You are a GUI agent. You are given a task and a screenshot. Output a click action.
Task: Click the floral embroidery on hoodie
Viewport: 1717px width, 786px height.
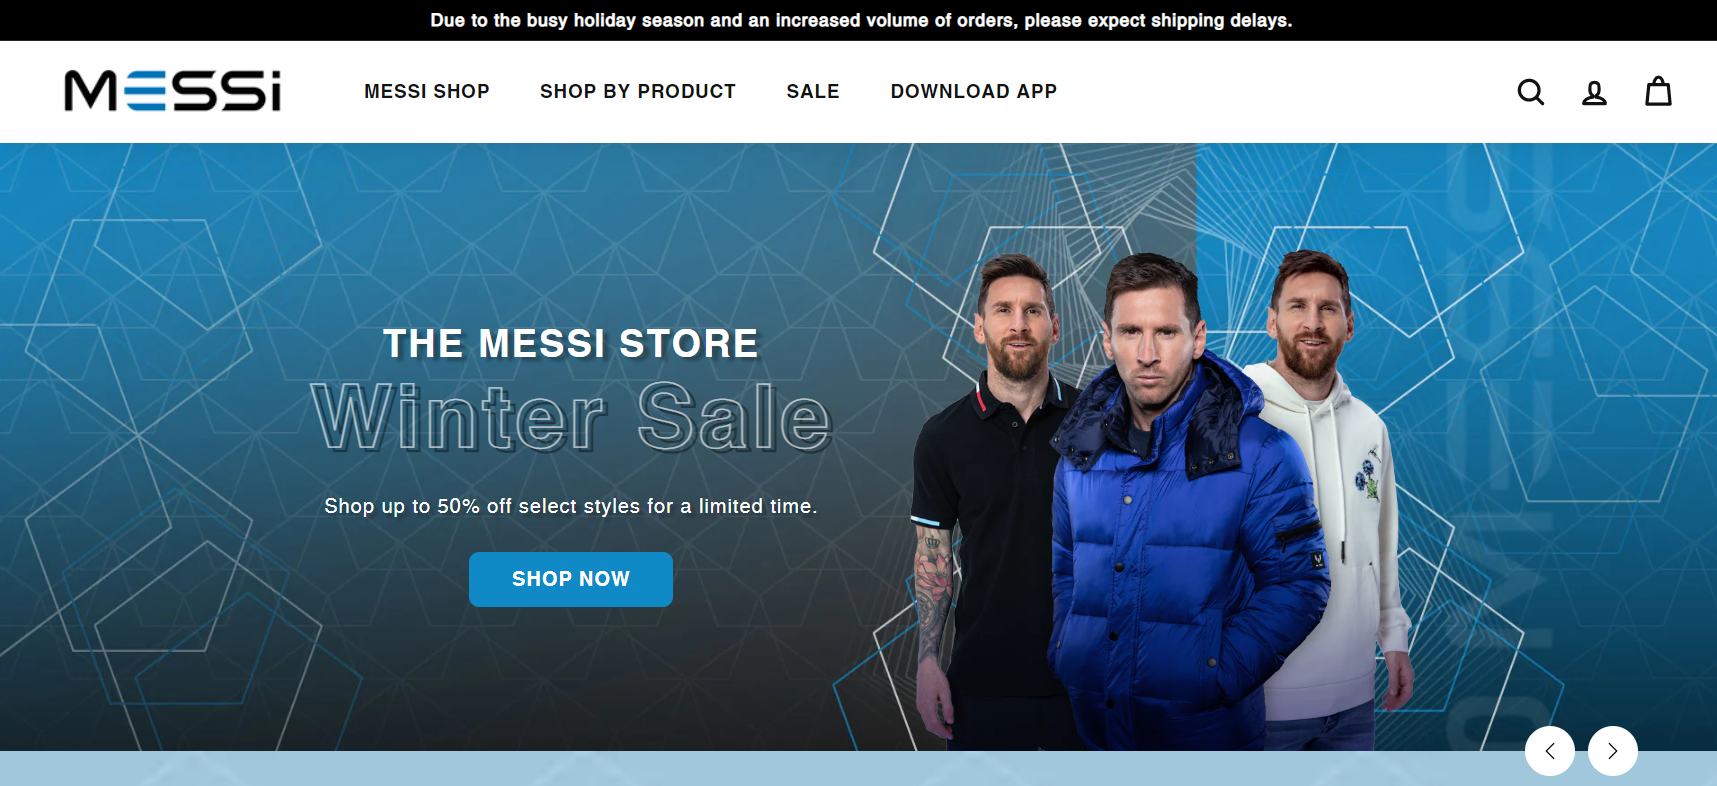1368,474
